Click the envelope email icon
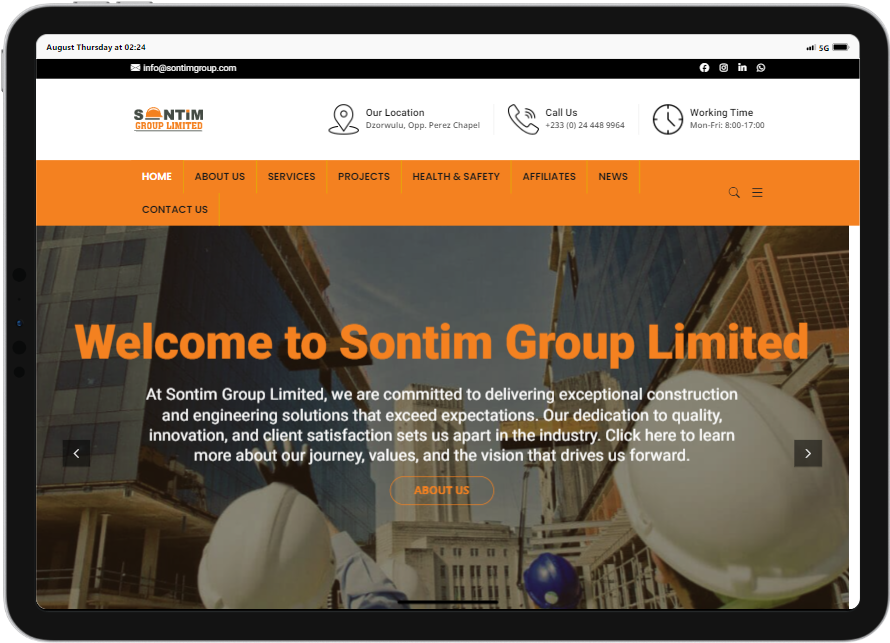Image resolution: width=890 pixels, height=643 pixels. pos(135,68)
